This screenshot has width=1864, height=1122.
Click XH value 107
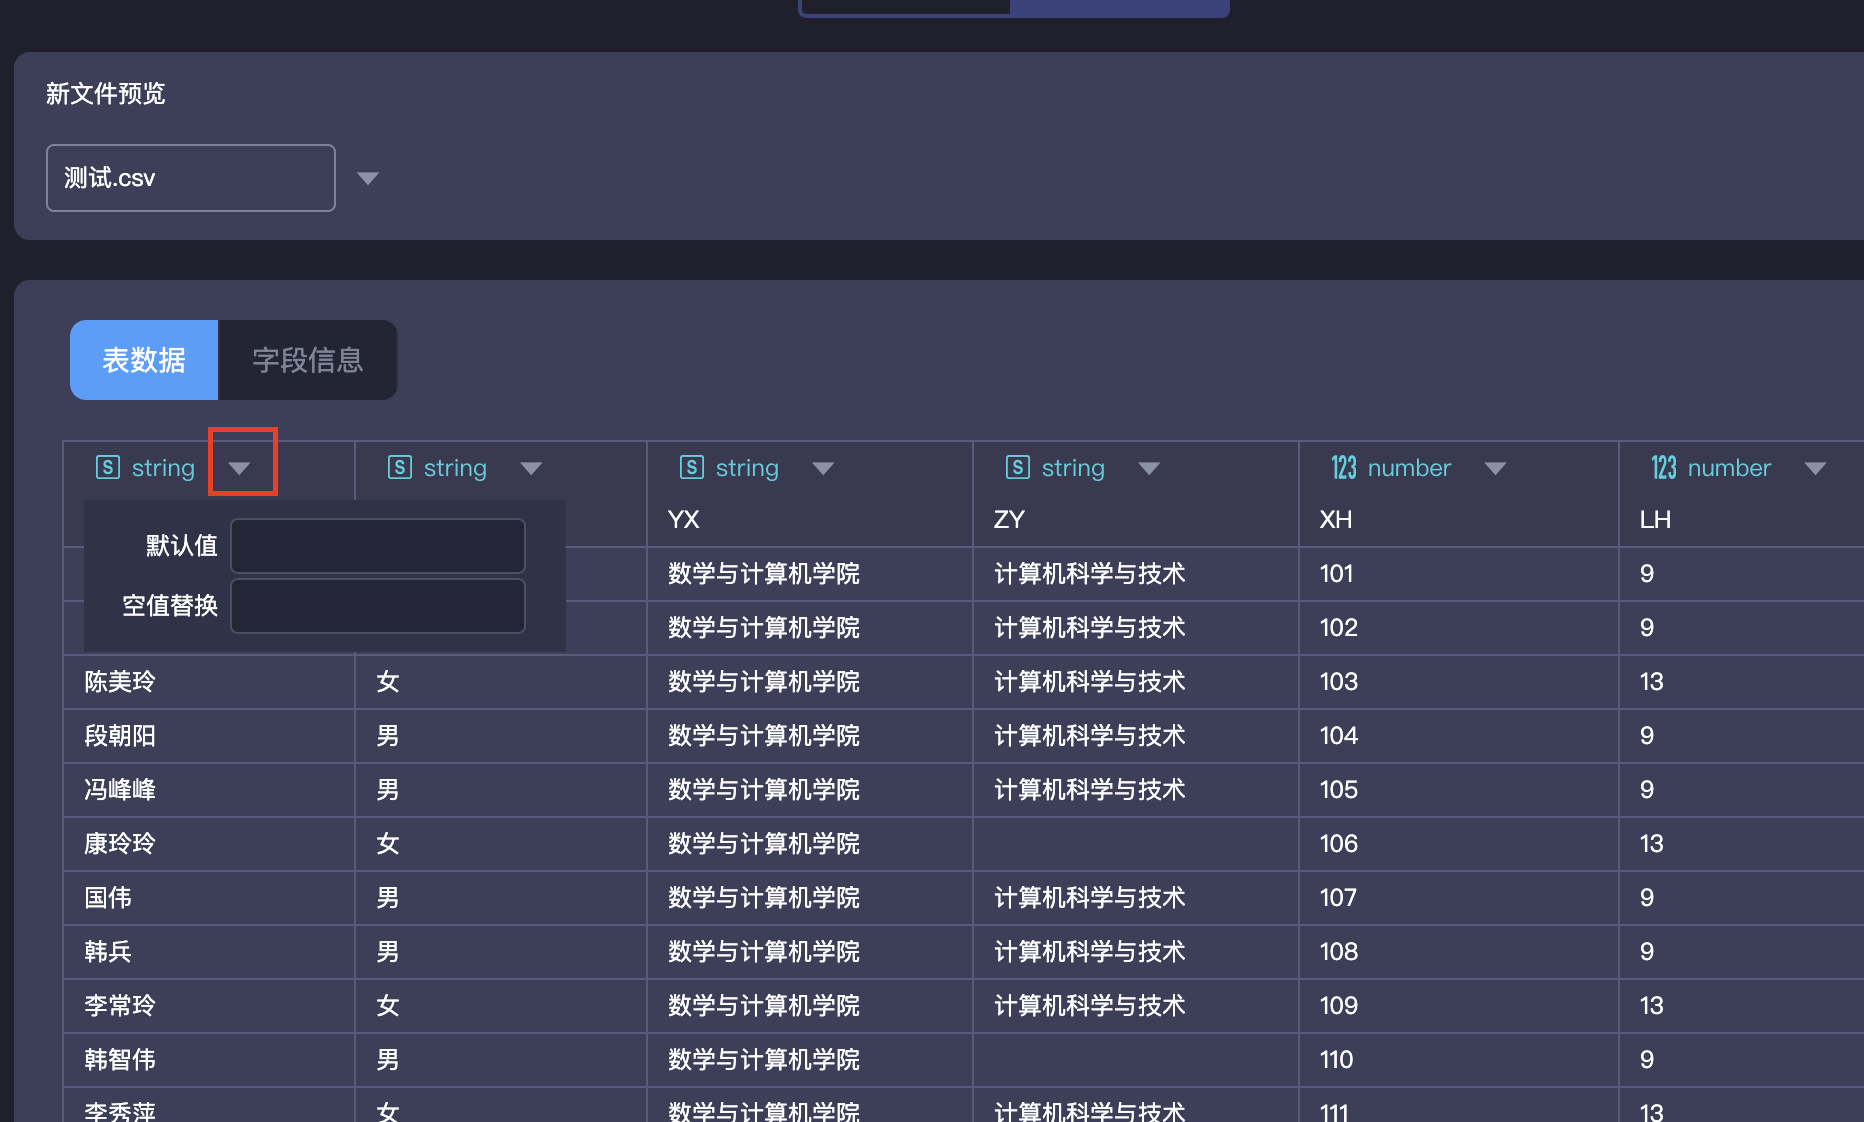click(1338, 898)
